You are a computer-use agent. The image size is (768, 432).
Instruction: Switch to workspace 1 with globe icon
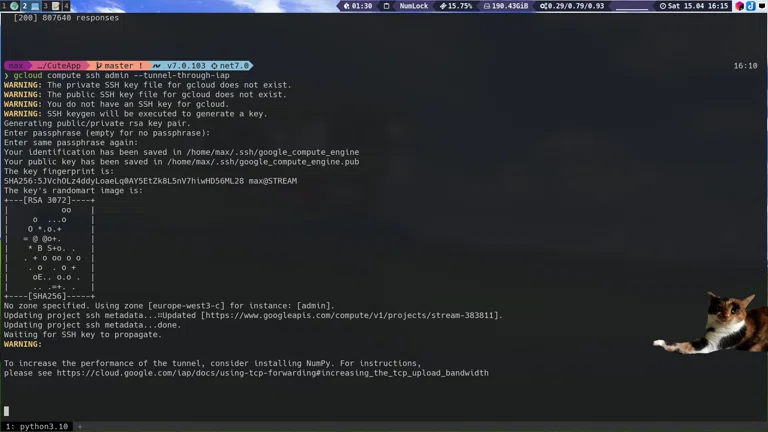8,6
